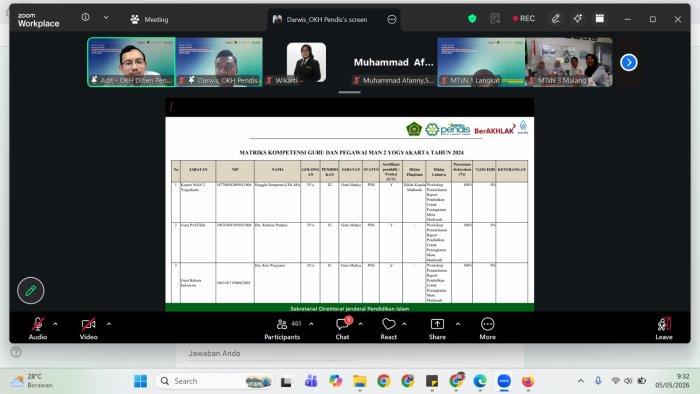Viewport: 700px width, 394px height.
Task: Open the Windows Start menu
Action: coord(140,381)
